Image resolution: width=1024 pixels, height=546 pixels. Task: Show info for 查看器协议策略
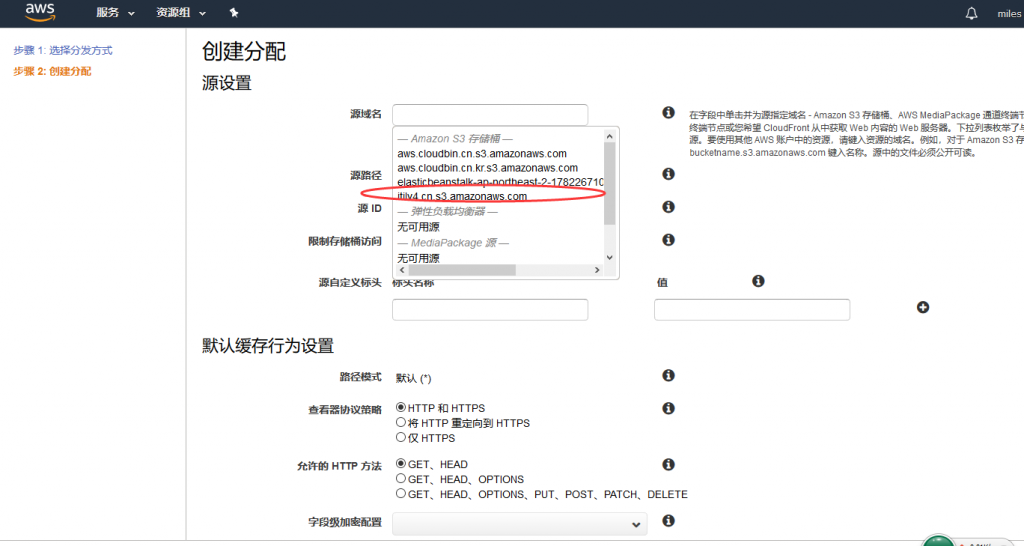point(668,408)
